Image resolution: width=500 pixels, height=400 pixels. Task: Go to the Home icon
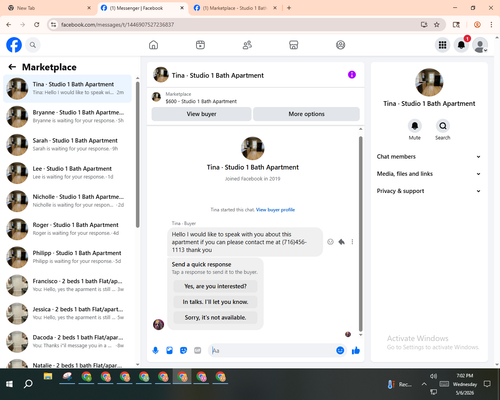click(x=153, y=45)
